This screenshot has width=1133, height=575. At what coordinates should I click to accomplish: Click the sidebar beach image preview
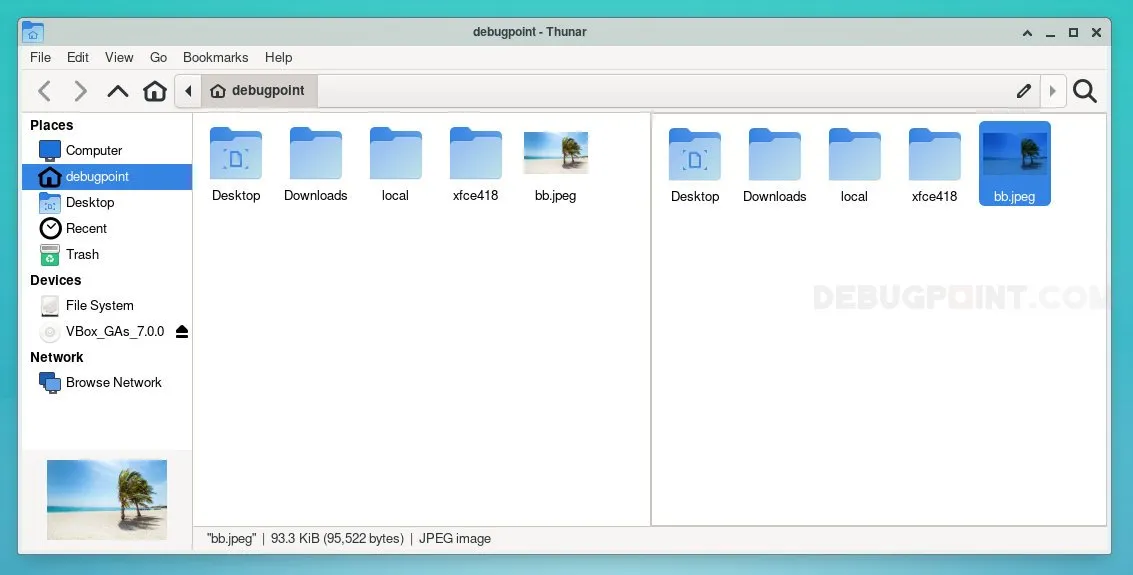click(x=107, y=499)
